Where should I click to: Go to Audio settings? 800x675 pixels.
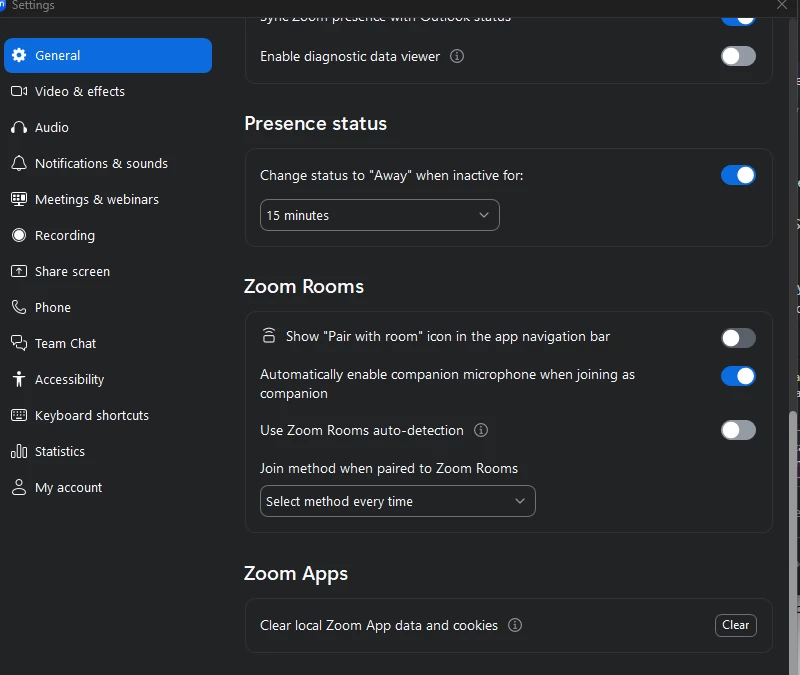point(108,128)
